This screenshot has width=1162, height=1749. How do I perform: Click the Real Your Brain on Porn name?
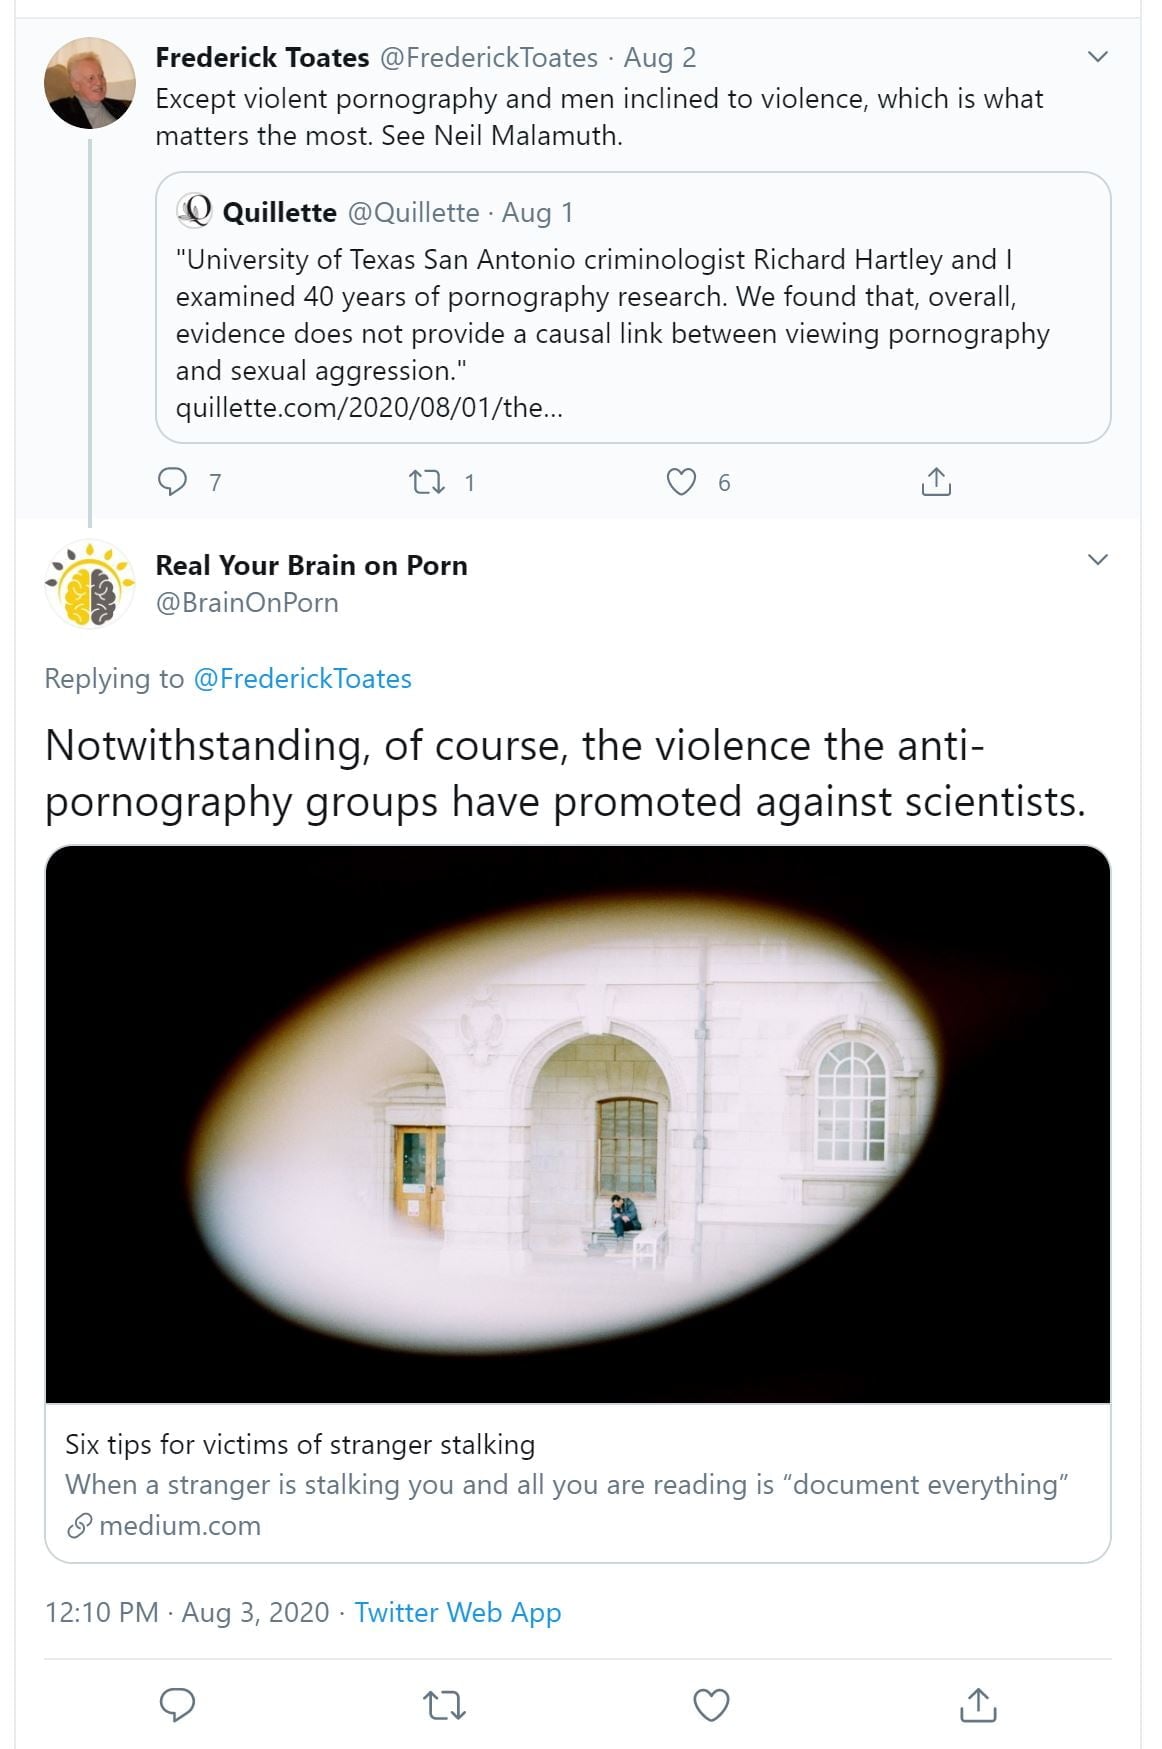click(311, 565)
